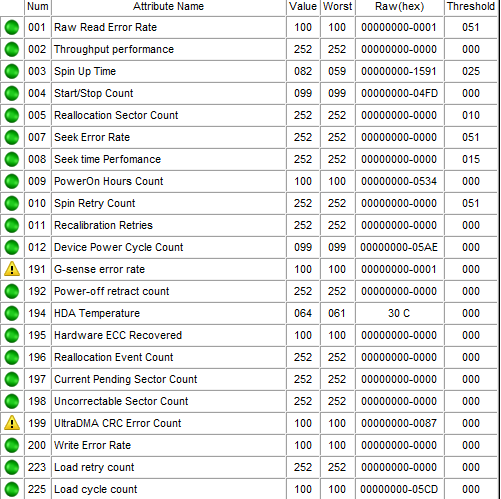Select the G-sense error rate attribute name
Screen dimensions: 501x499
coord(99,269)
